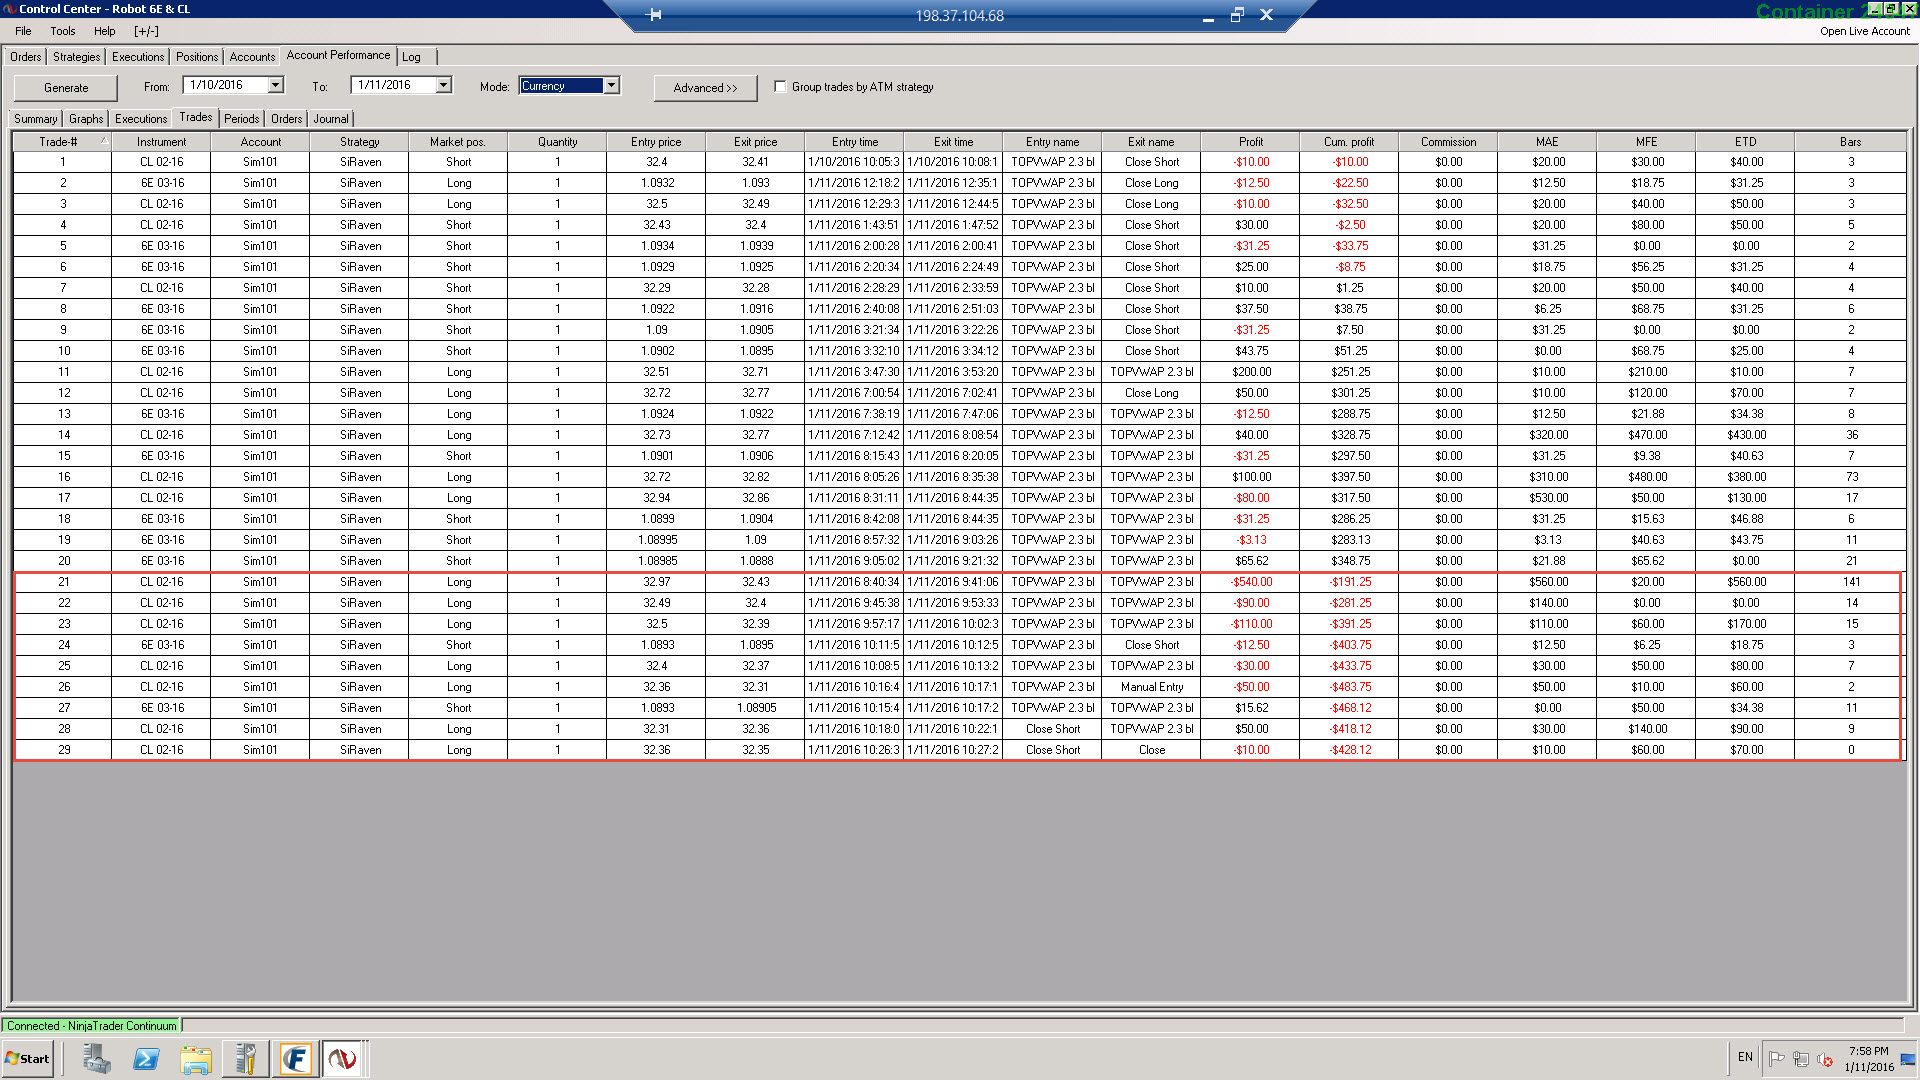Click the muted volume tray icon

pos(1825,1059)
